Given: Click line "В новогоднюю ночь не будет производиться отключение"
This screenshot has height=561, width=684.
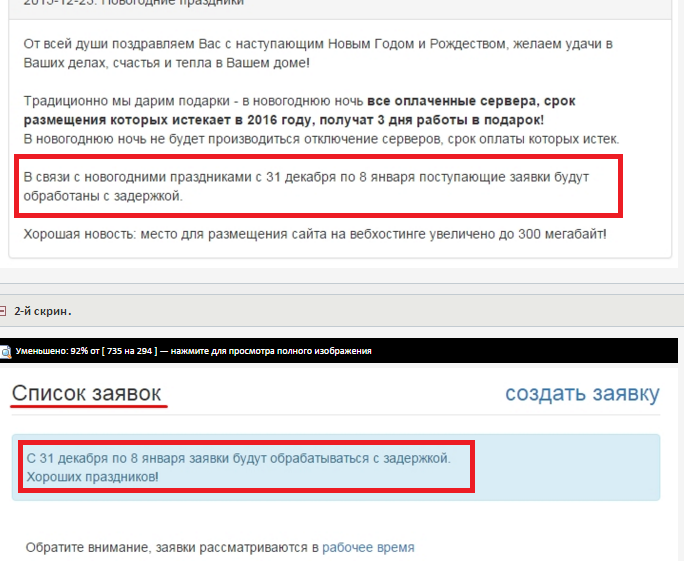Looking at the screenshot, I should click(x=321, y=139).
